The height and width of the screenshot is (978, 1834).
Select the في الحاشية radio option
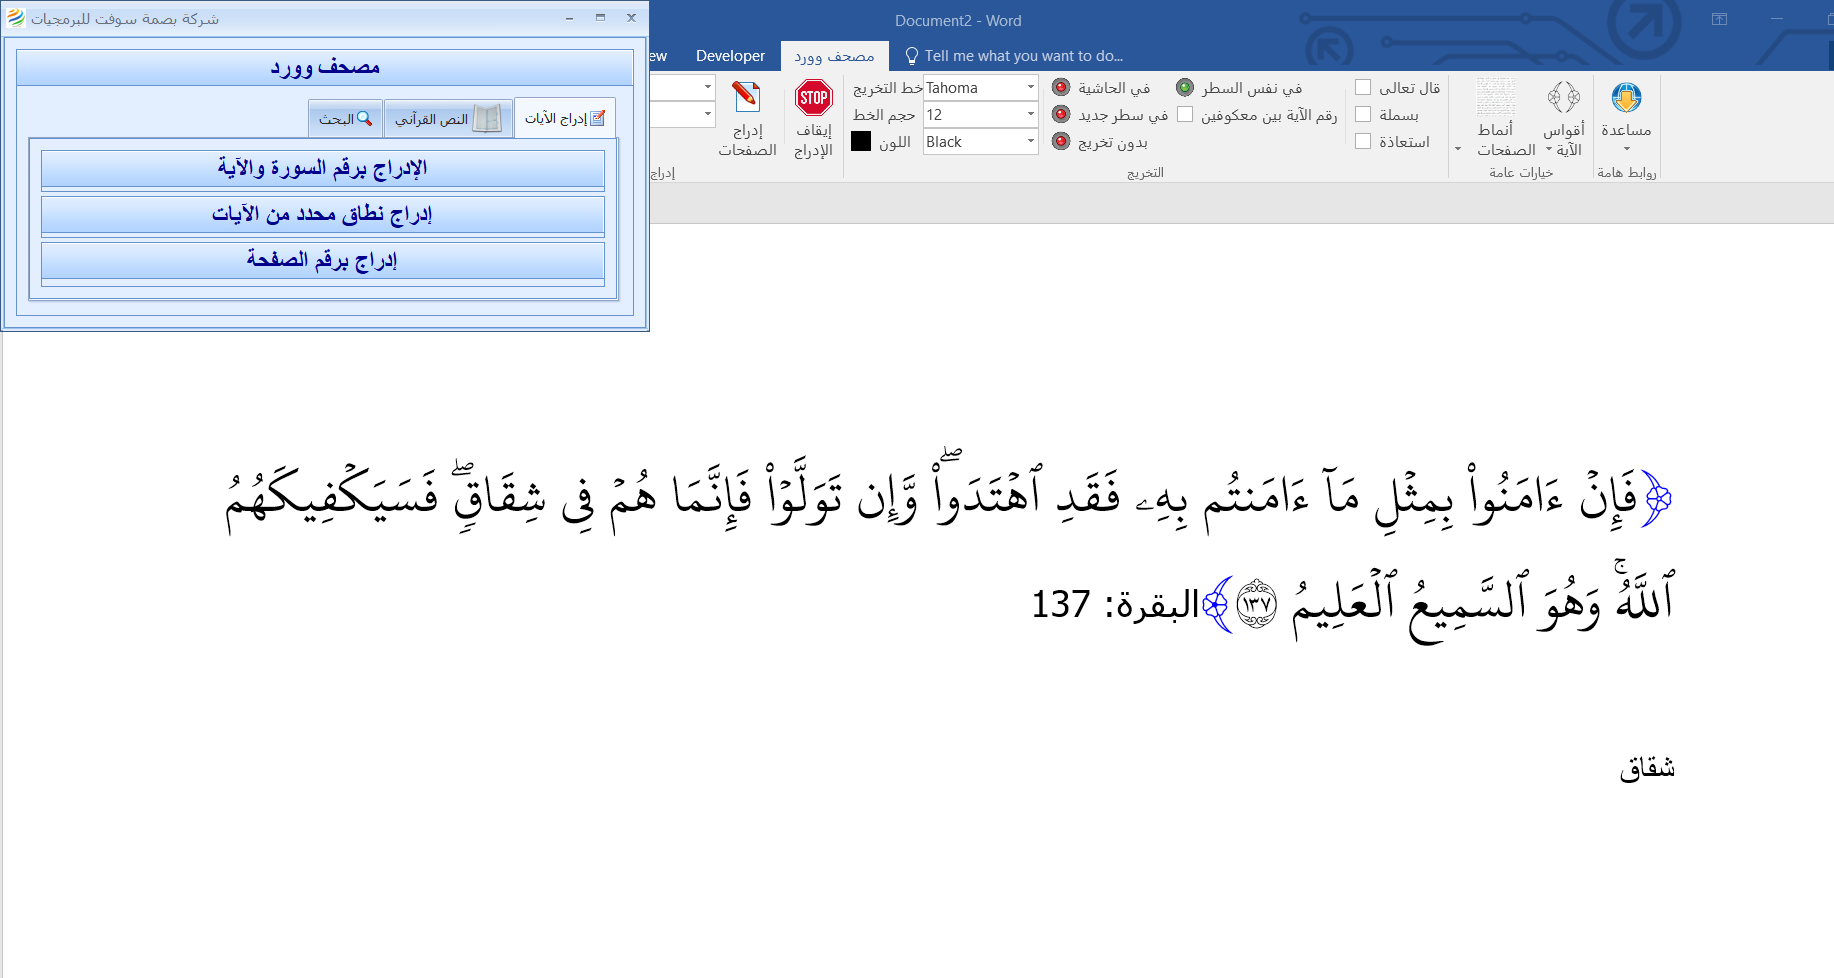(1061, 88)
